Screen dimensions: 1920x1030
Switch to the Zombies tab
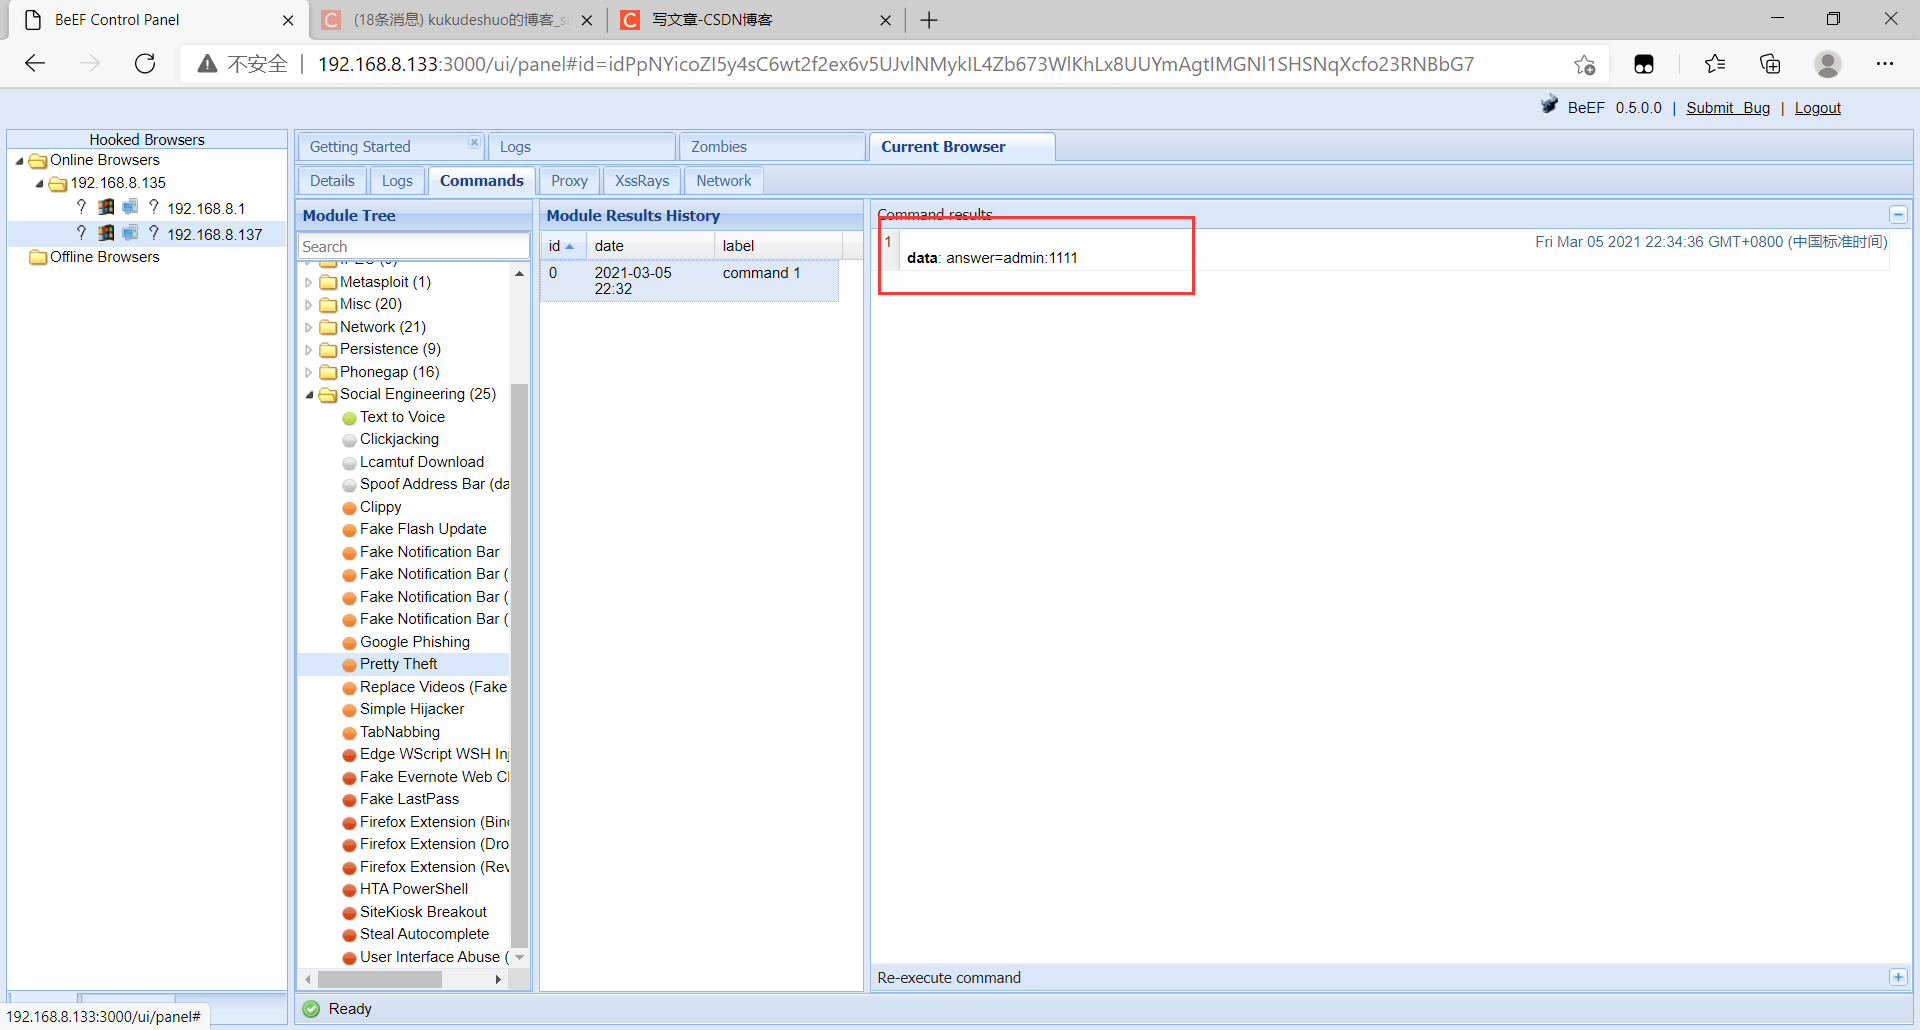coord(771,147)
